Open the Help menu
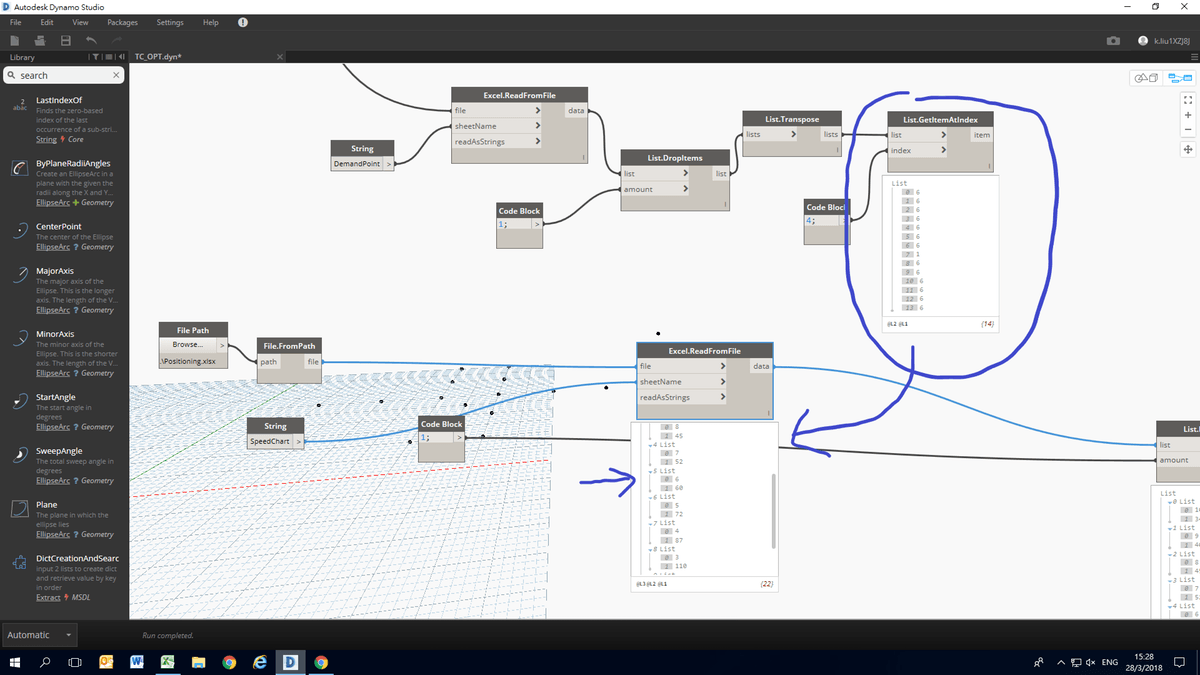This screenshot has width=1200, height=675. 210,22
